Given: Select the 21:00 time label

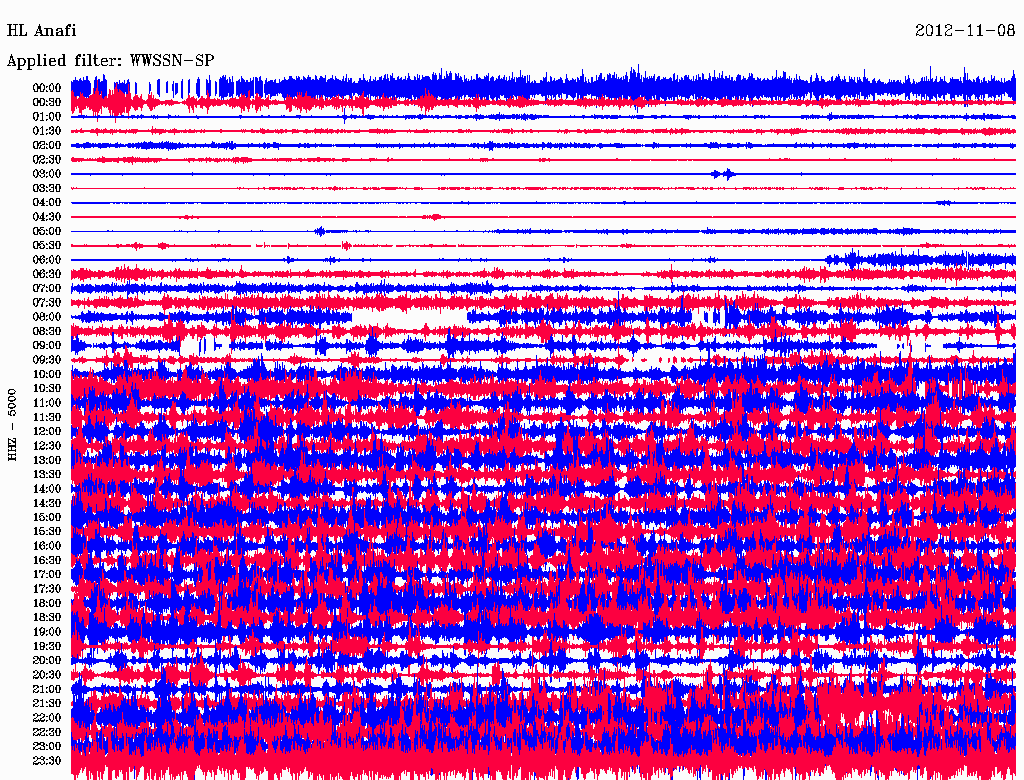Looking at the screenshot, I should coord(46,690).
